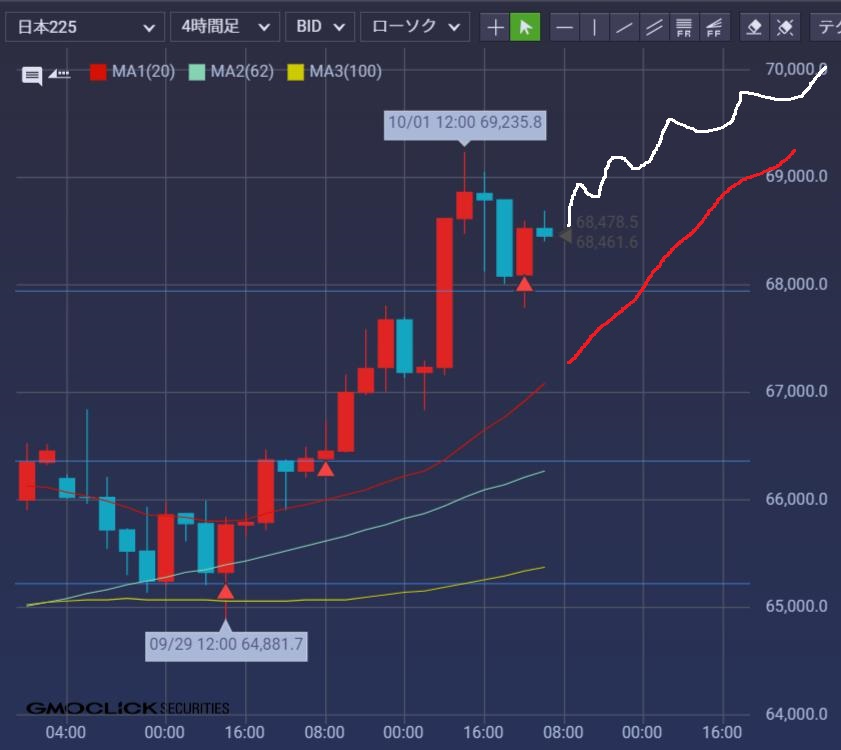Image resolution: width=841 pixels, height=750 pixels.
Task: Pick the FF Fibonacci fan tool
Action: 714,27
